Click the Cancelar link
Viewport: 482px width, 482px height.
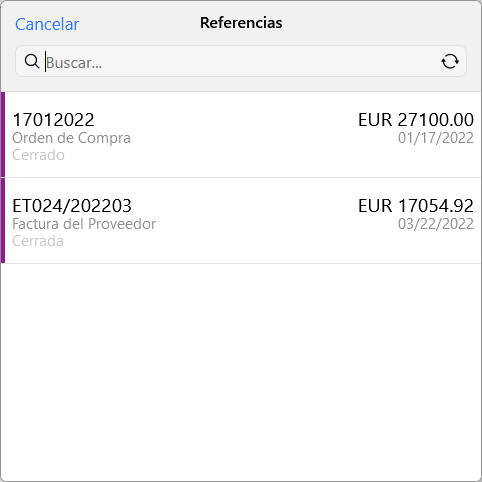pos(47,24)
